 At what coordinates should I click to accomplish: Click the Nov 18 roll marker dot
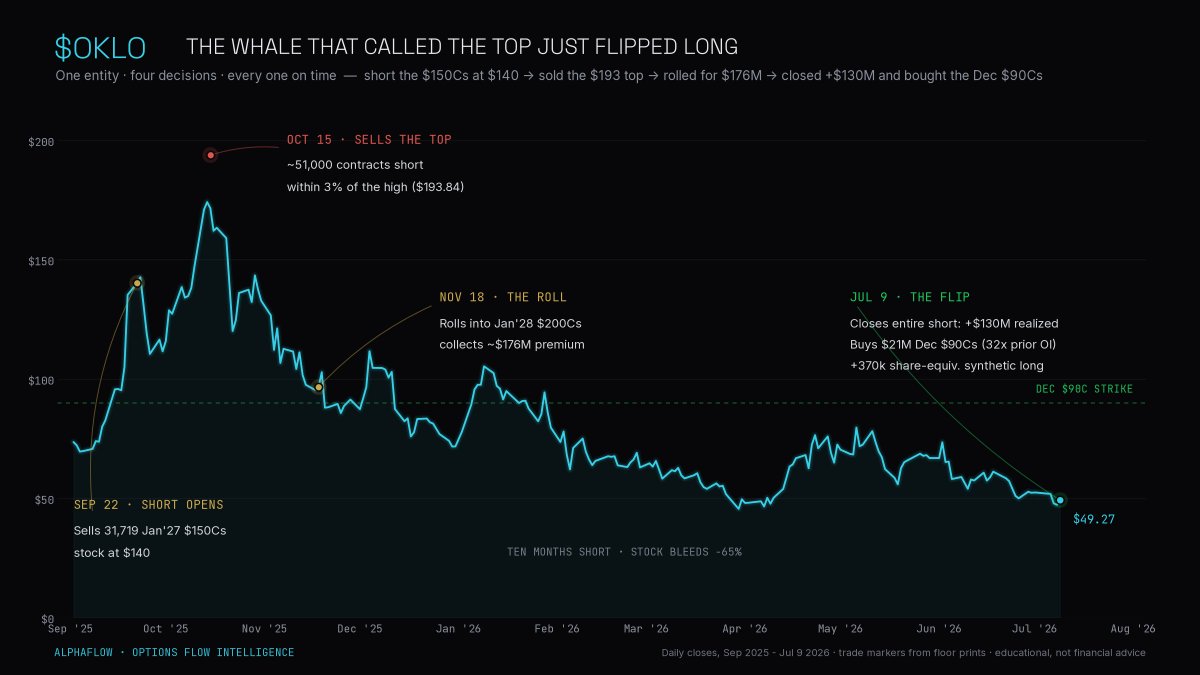coord(318,387)
